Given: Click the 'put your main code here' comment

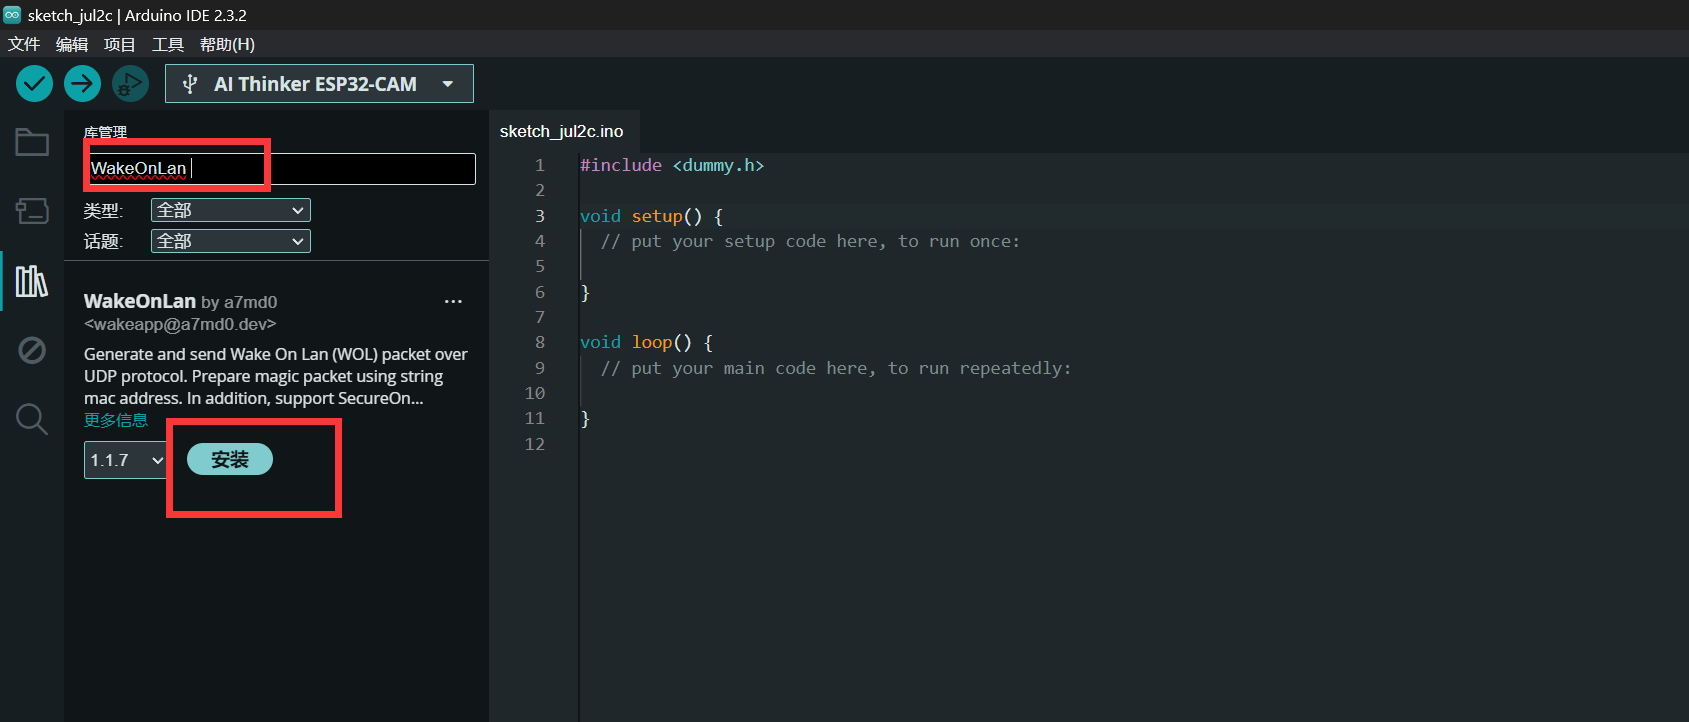Looking at the screenshot, I should [x=836, y=368].
